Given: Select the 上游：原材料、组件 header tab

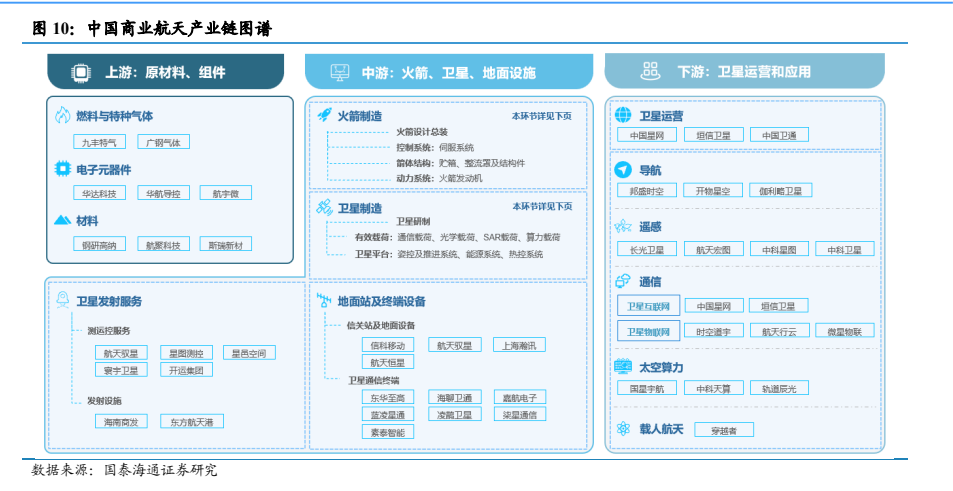Looking at the screenshot, I should point(166,72).
